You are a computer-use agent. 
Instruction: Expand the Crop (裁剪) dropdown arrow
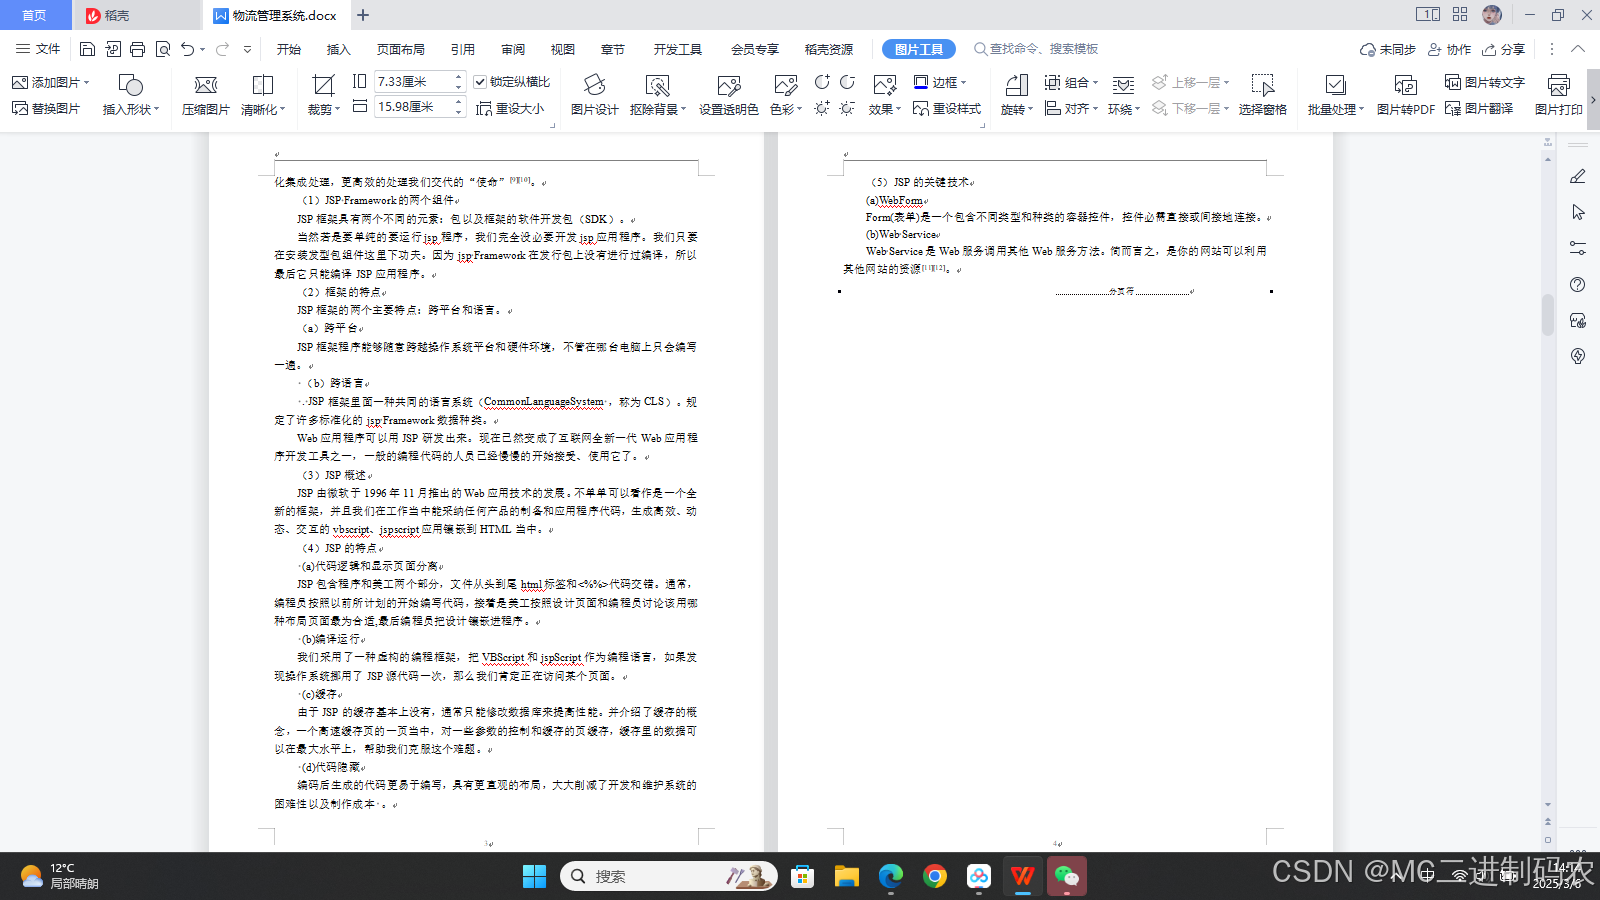pyautogui.click(x=338, y=109)
